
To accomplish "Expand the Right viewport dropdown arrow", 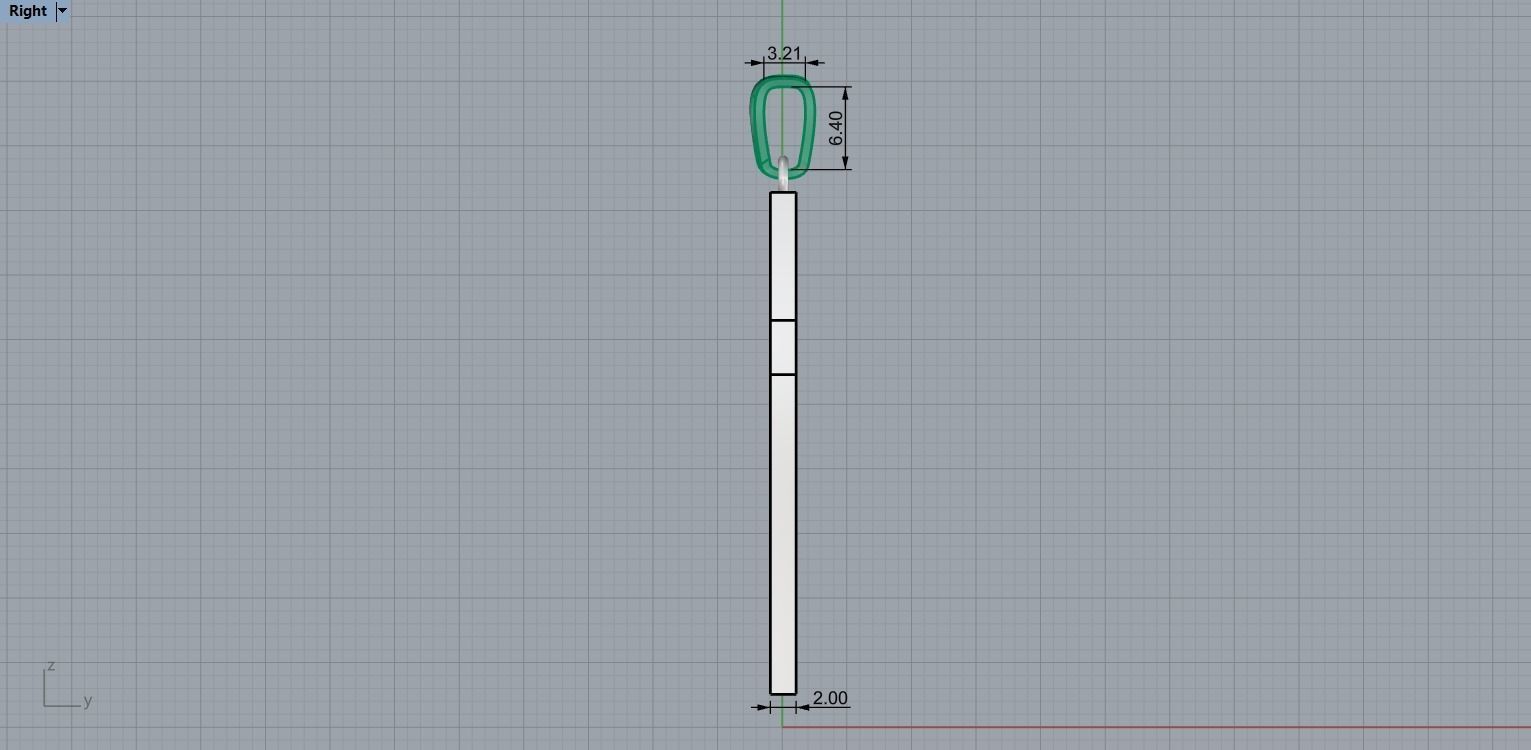I will tap(62, 11).
